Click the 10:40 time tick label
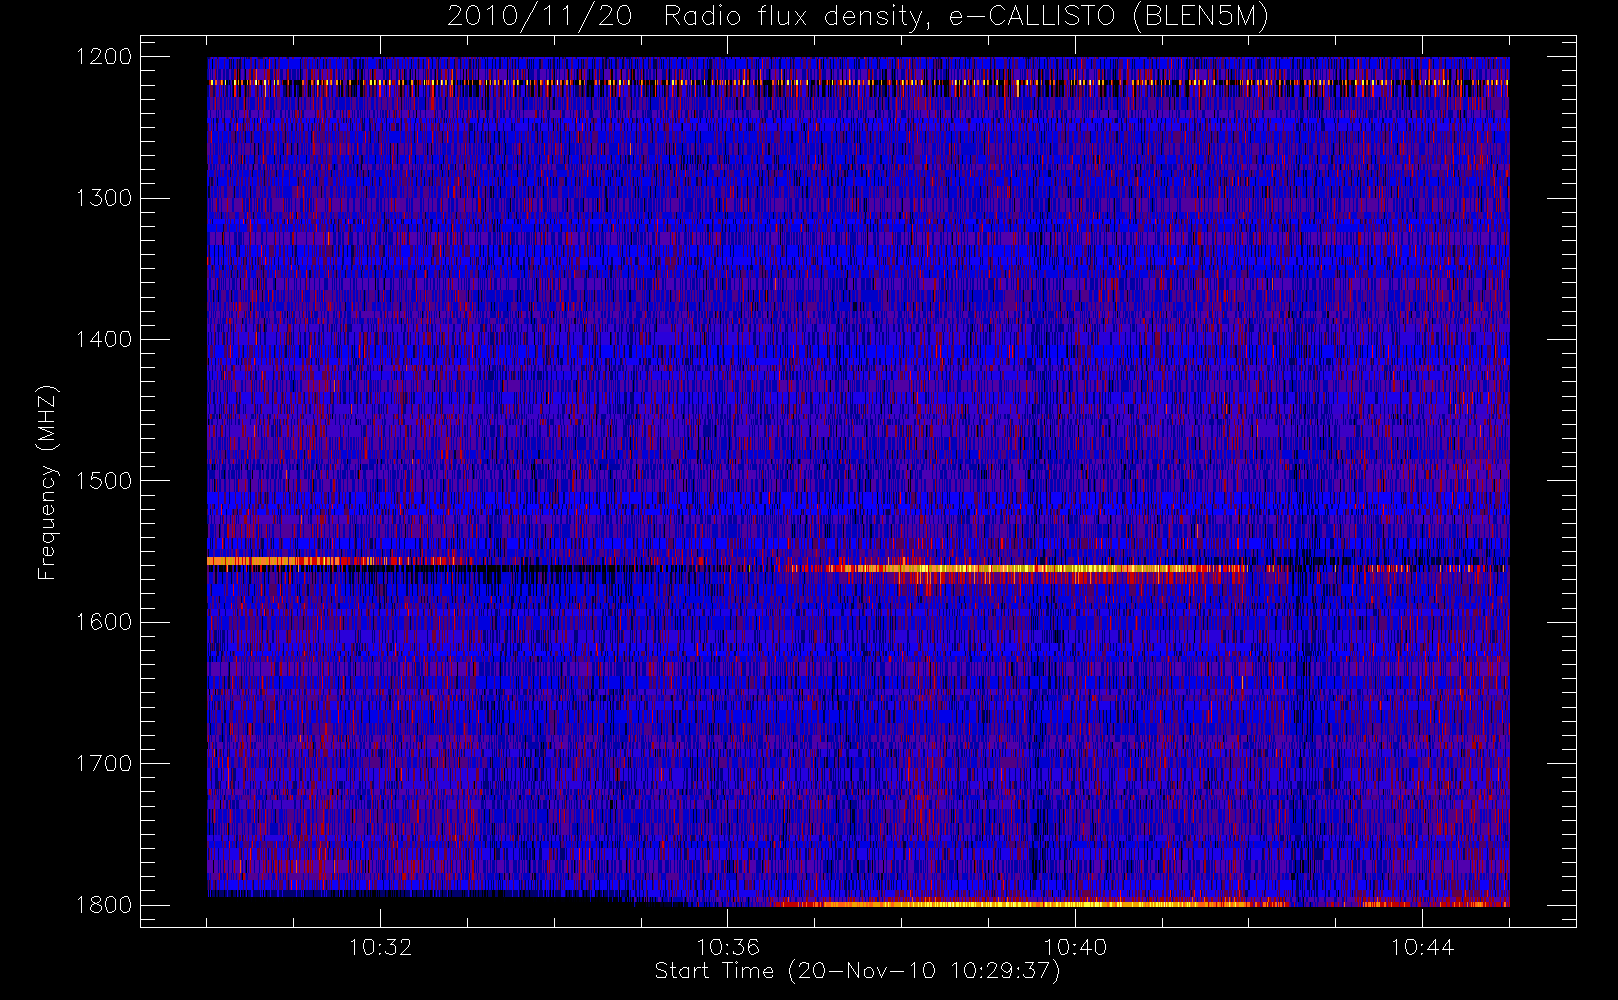Image resolution: width=1618 pixels, height=1000 pixels. pos(1075,947)
